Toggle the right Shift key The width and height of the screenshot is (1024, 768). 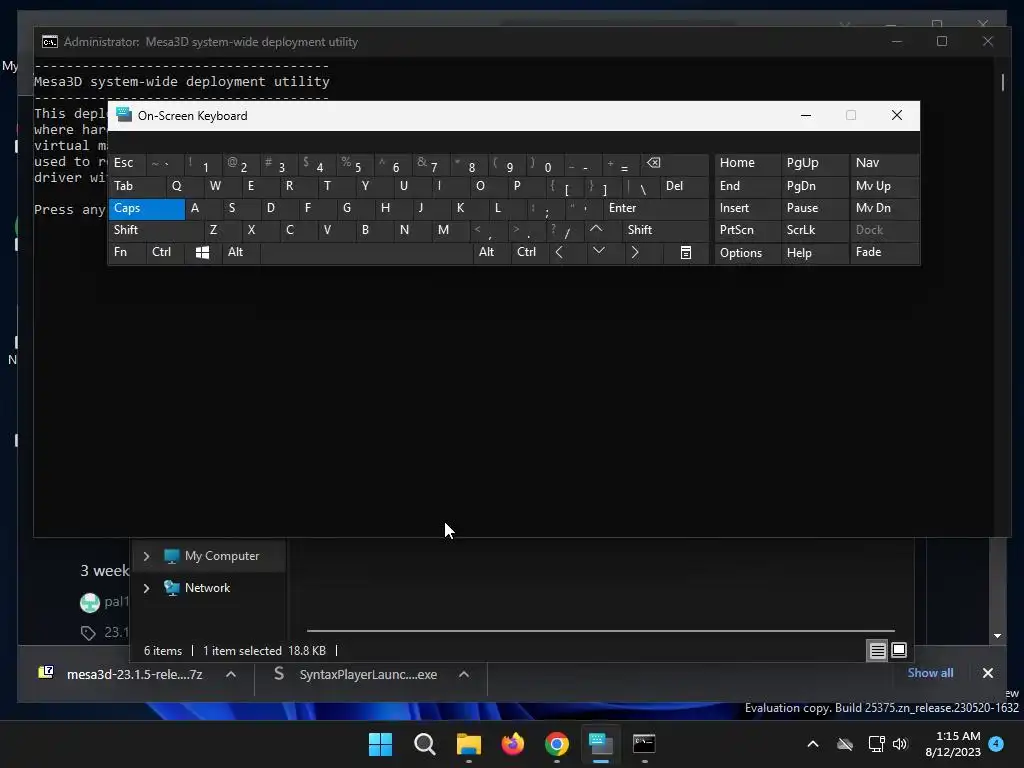pos(665,230)
